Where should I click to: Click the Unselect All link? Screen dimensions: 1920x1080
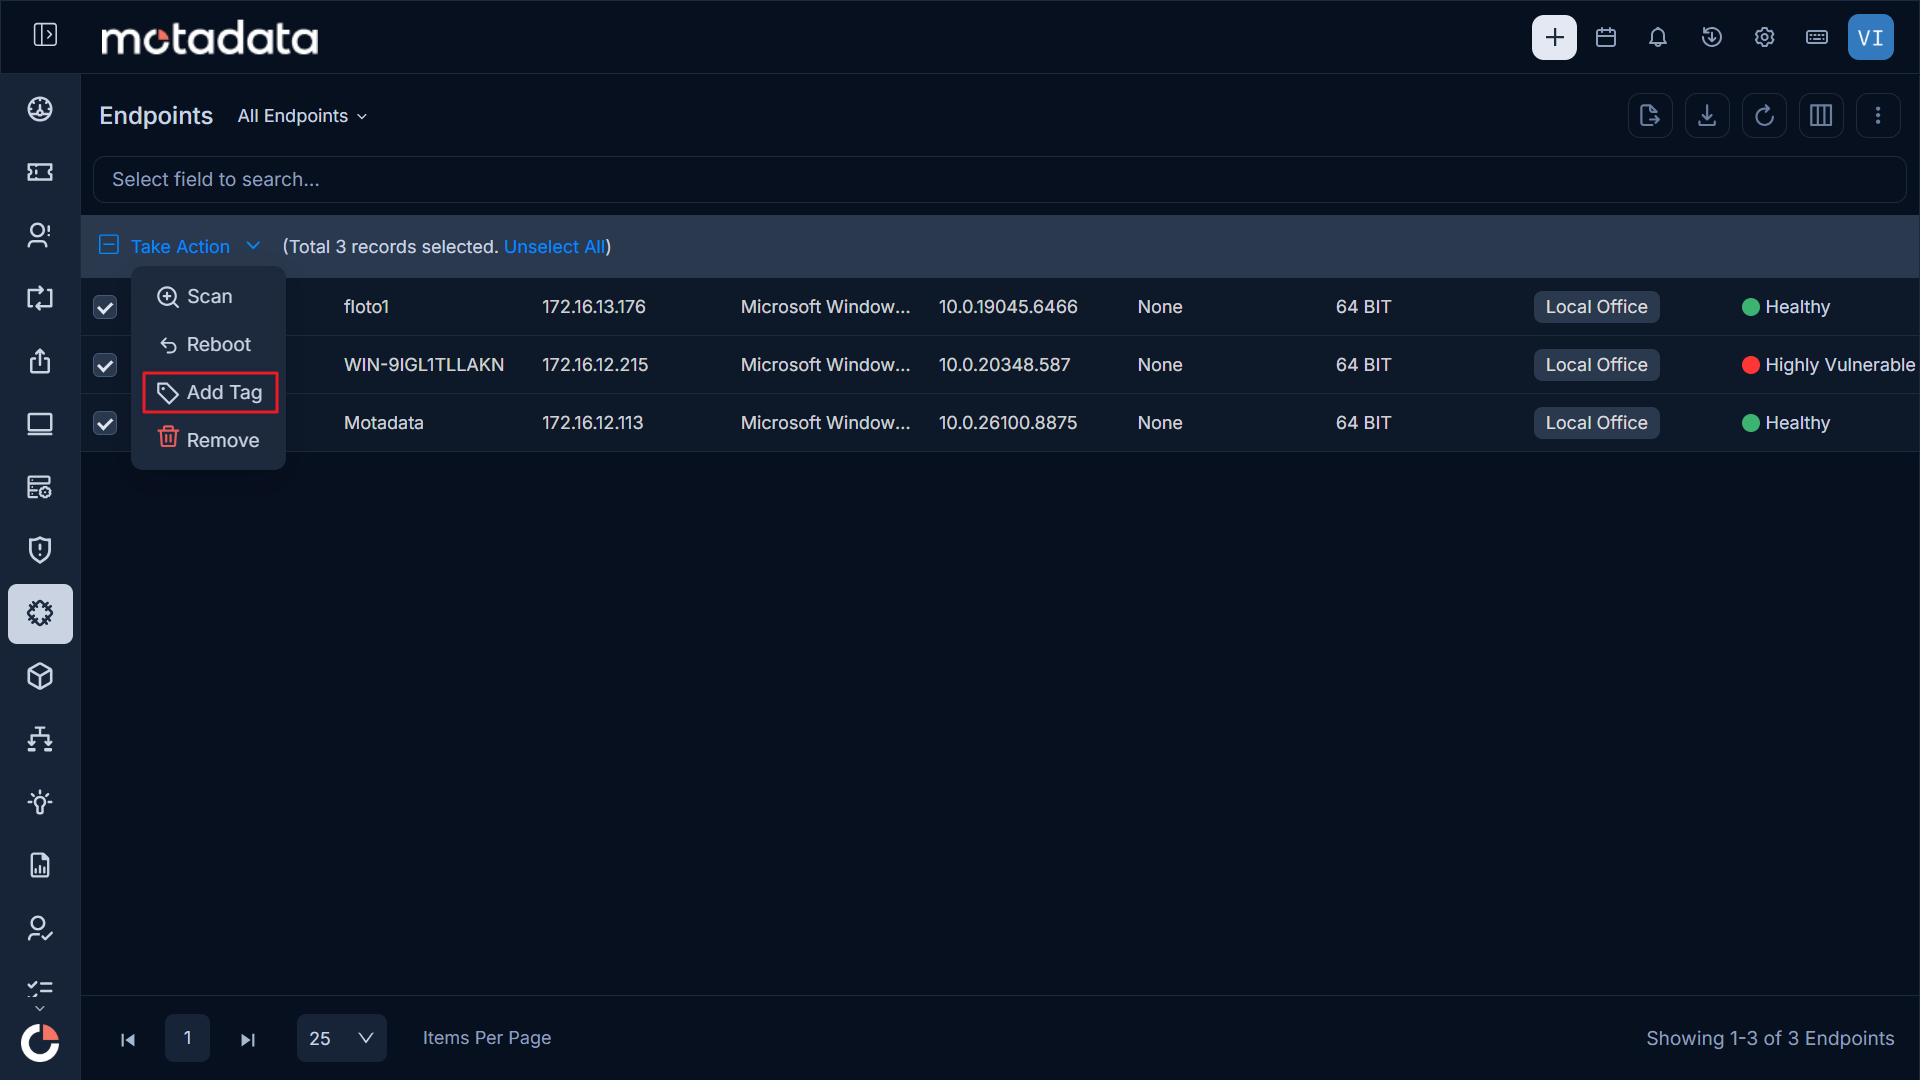[554, 246]
